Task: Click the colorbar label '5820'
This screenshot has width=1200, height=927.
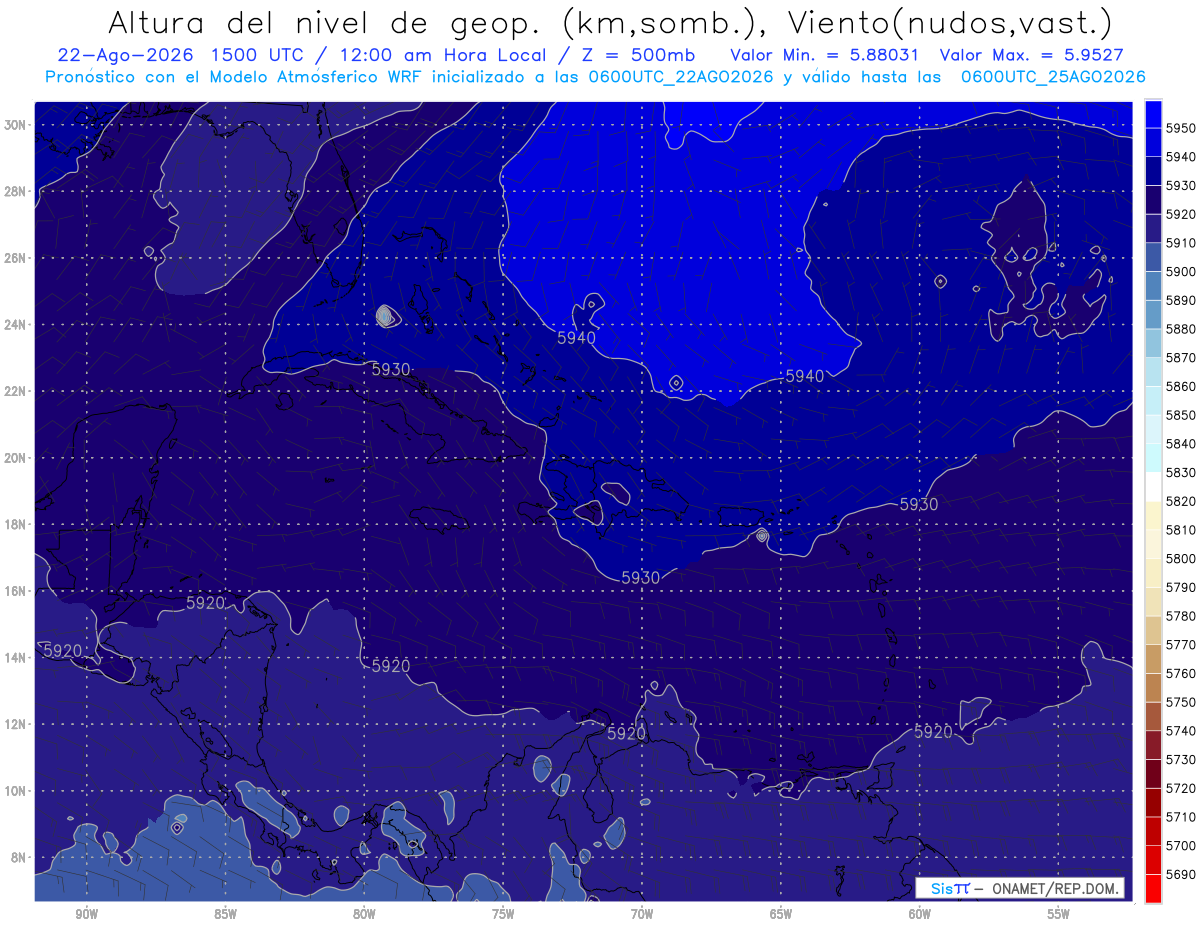Action: tap(1182, 501)
